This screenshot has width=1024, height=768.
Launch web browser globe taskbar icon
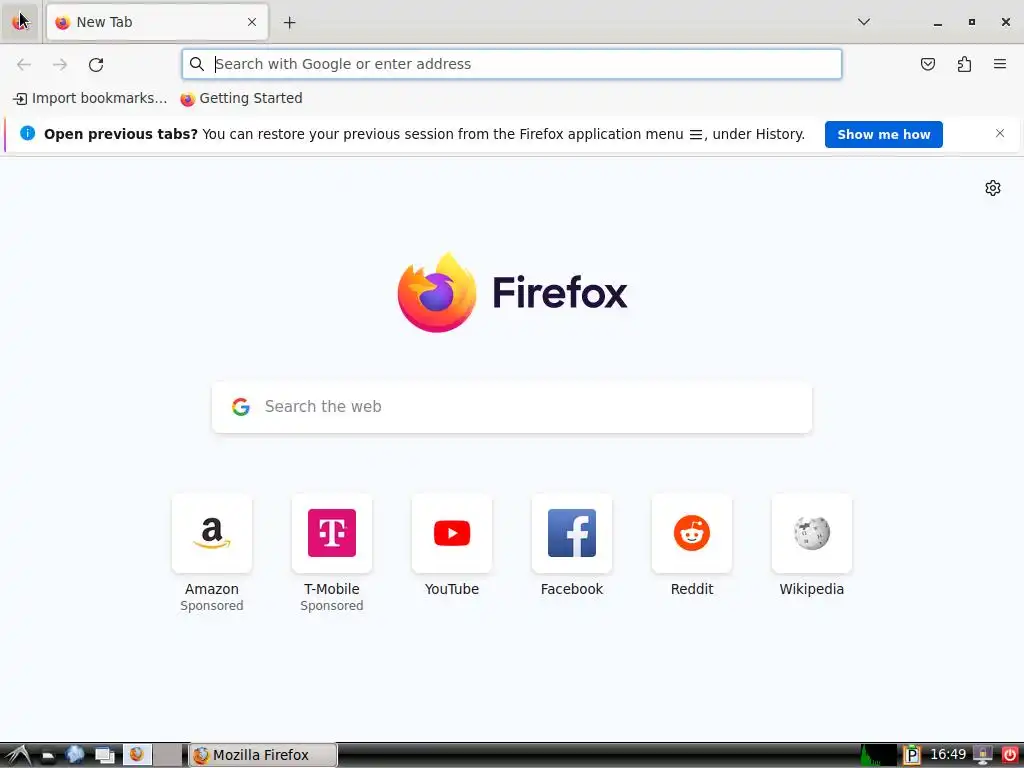(75, 755)
